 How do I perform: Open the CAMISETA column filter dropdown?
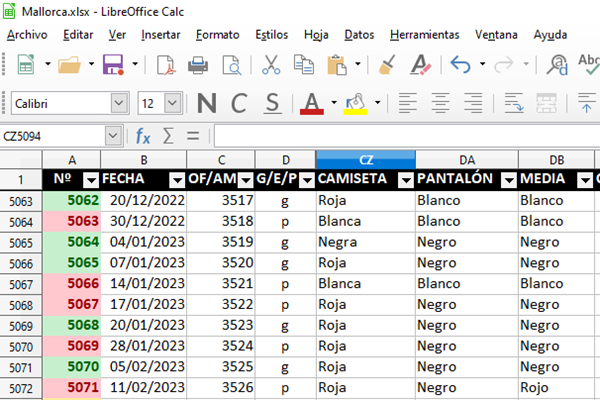coord(405,180)
